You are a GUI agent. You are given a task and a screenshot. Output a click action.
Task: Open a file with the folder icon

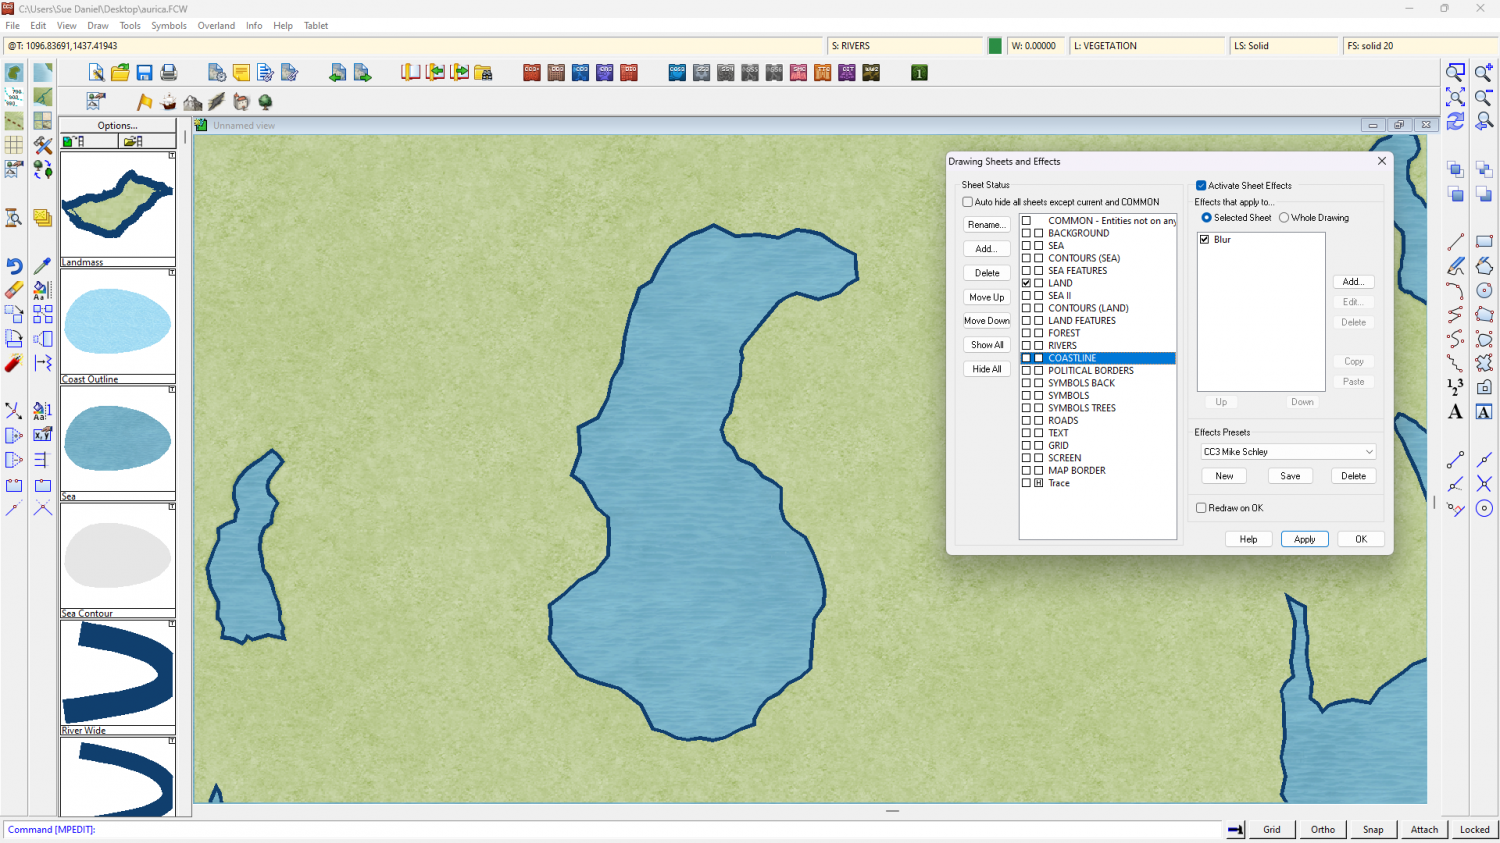click(x=120, y=73)
